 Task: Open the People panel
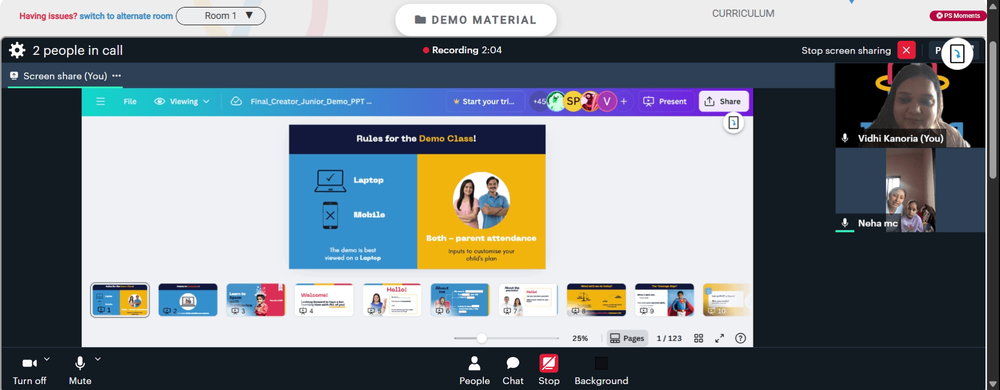click(474, 371)
